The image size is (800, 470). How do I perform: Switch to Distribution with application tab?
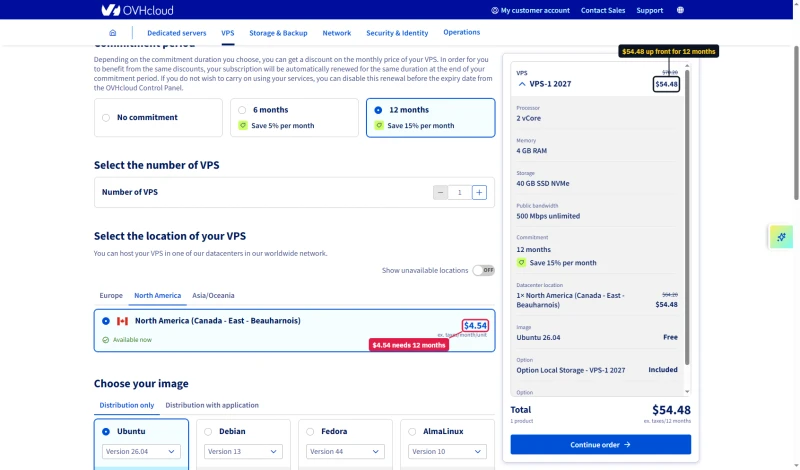[x=212, y=405]
